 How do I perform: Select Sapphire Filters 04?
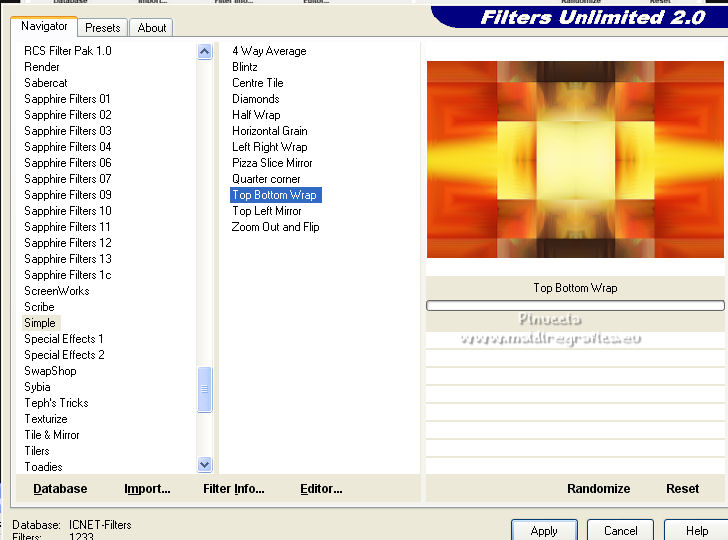click(x=68, y=147)
